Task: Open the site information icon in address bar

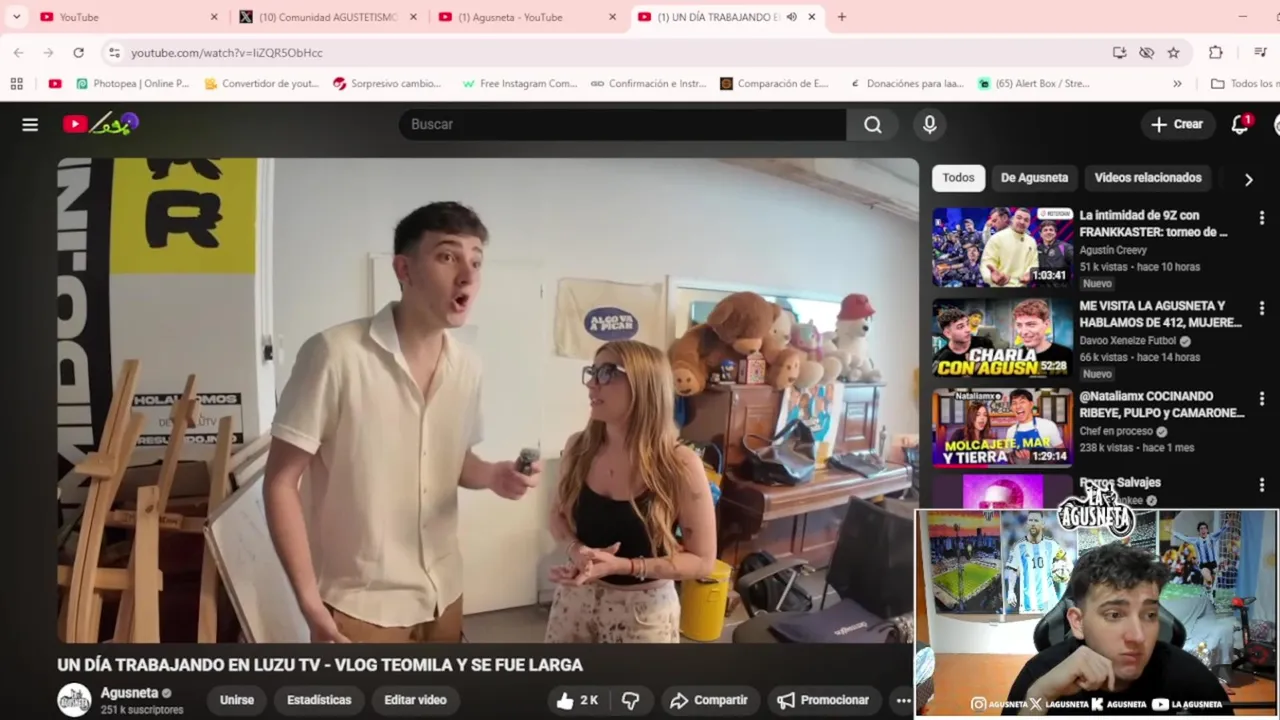Action: (114, 52)
